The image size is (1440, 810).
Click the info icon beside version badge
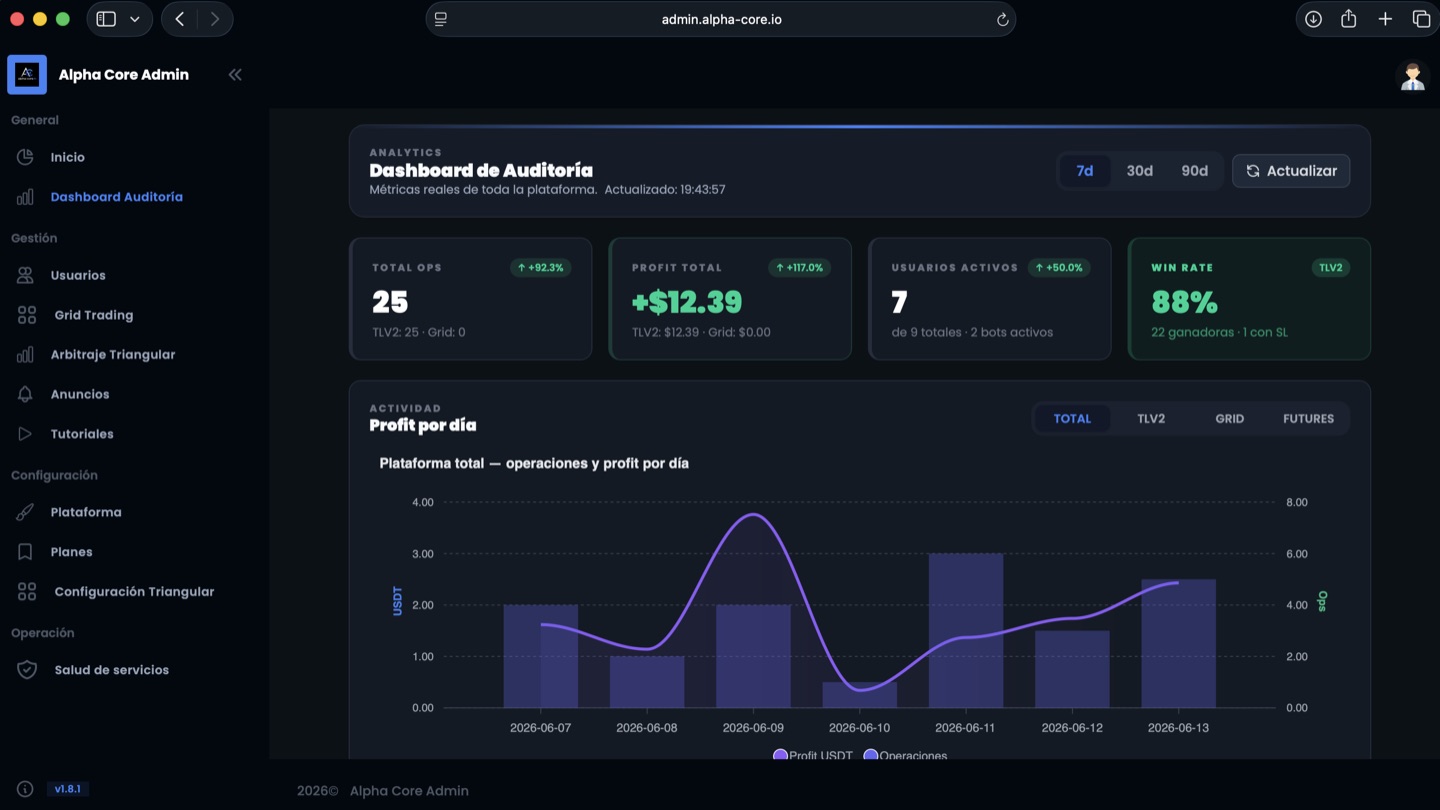(x=25, y=789)
